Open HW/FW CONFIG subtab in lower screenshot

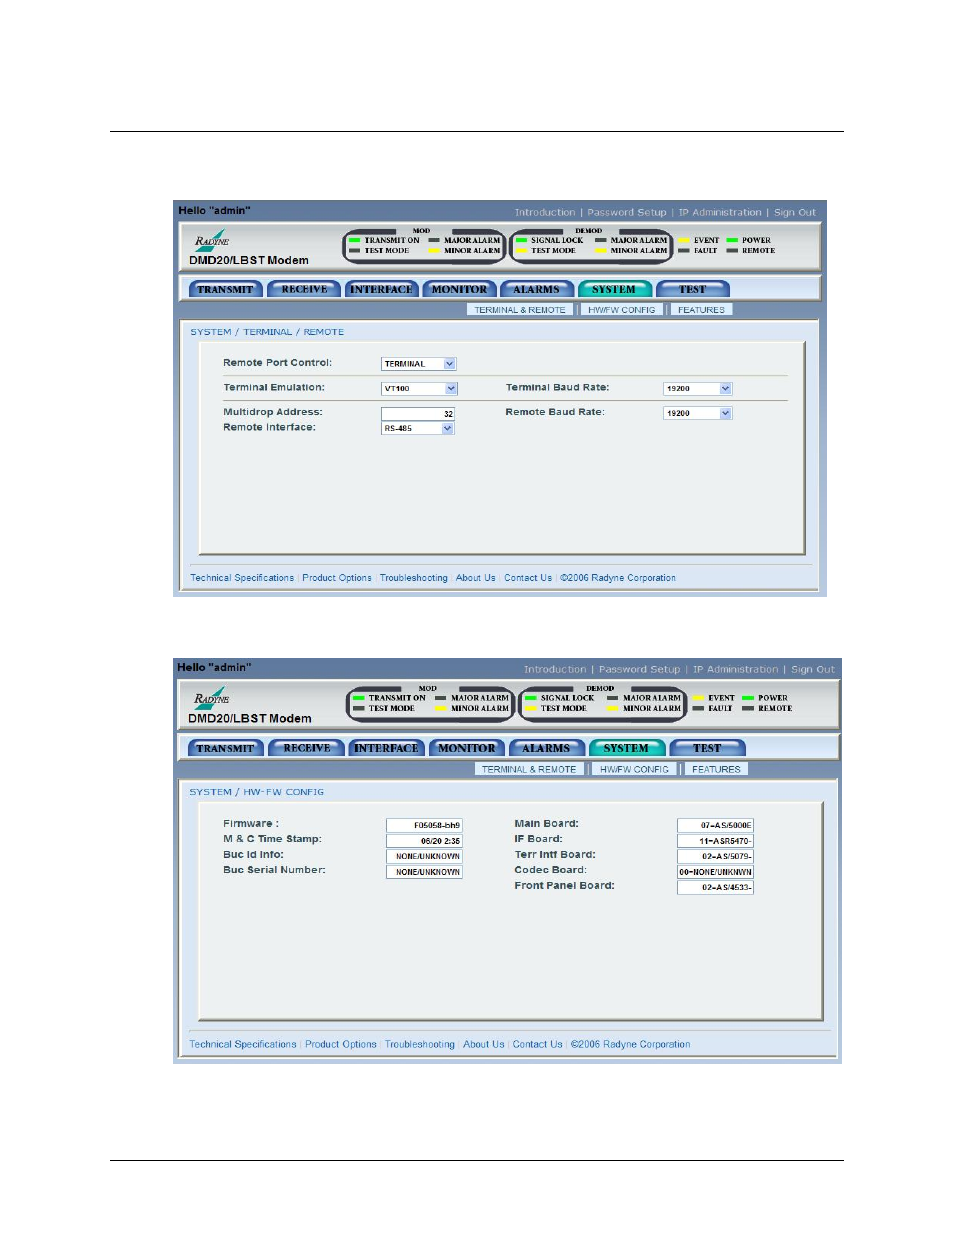point(634,769)
